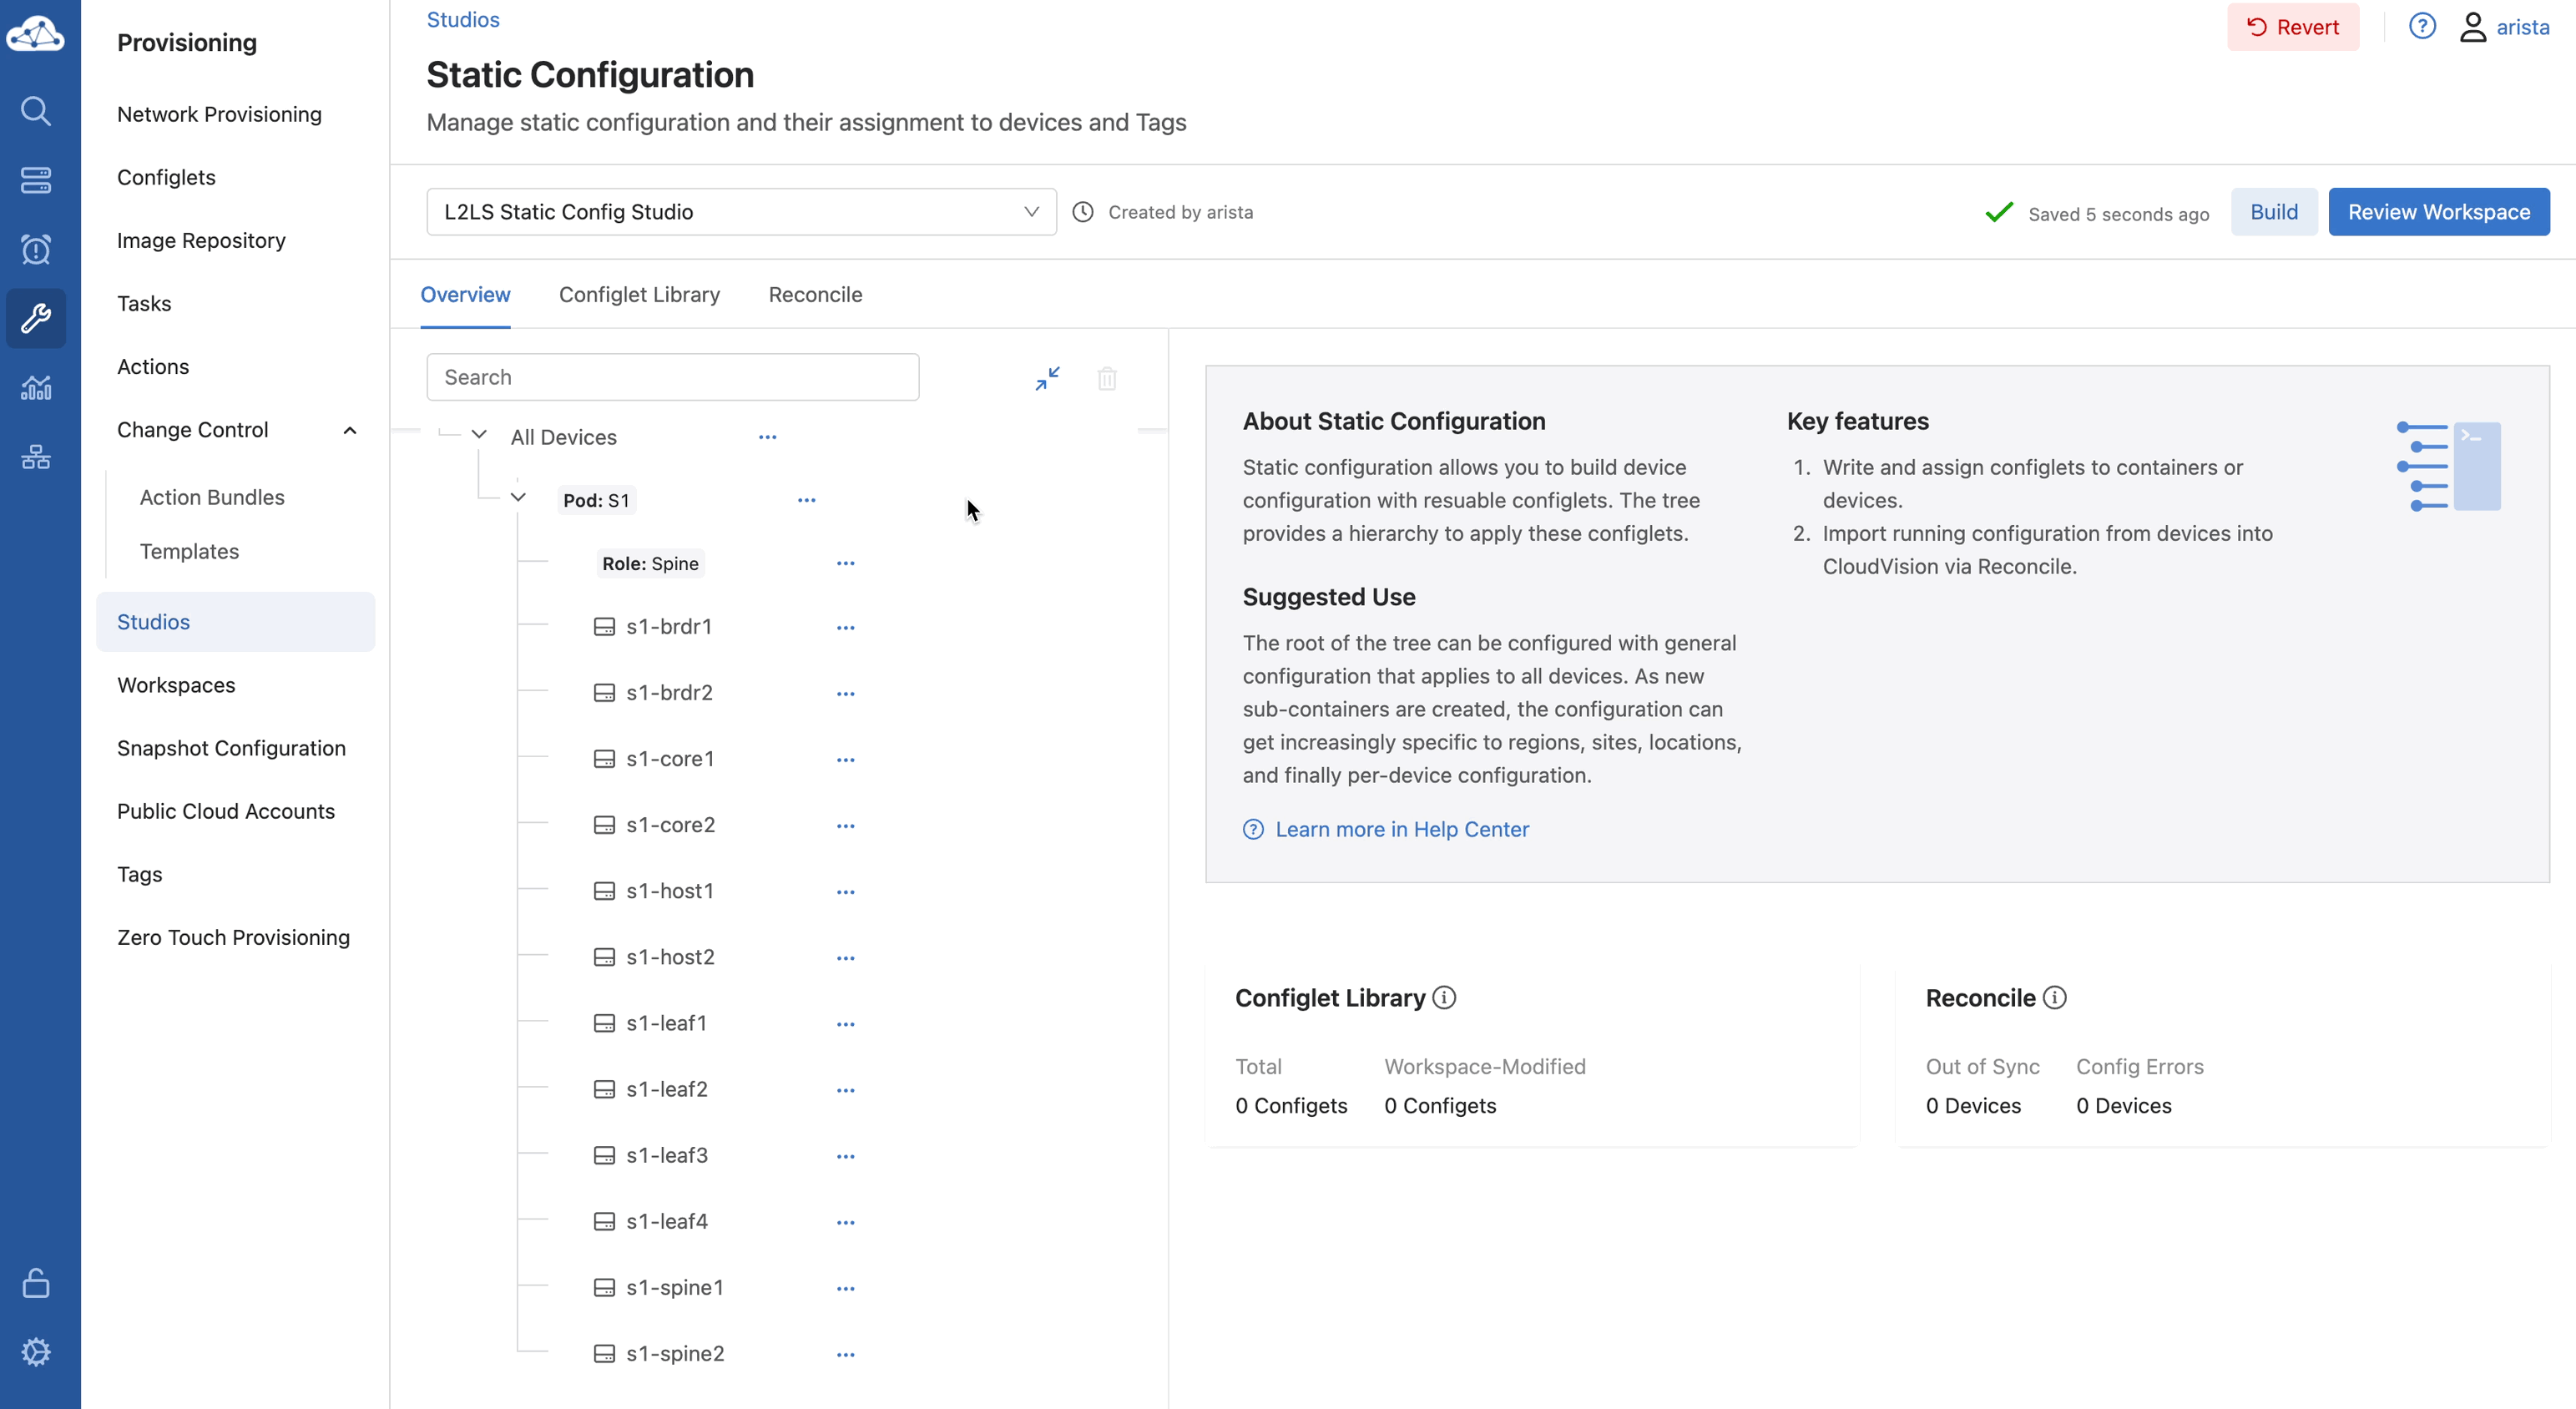Open the Events alarm sidebar icon
The width and height of the screenshot is (2576, 1409).
(x=36, y=249)
